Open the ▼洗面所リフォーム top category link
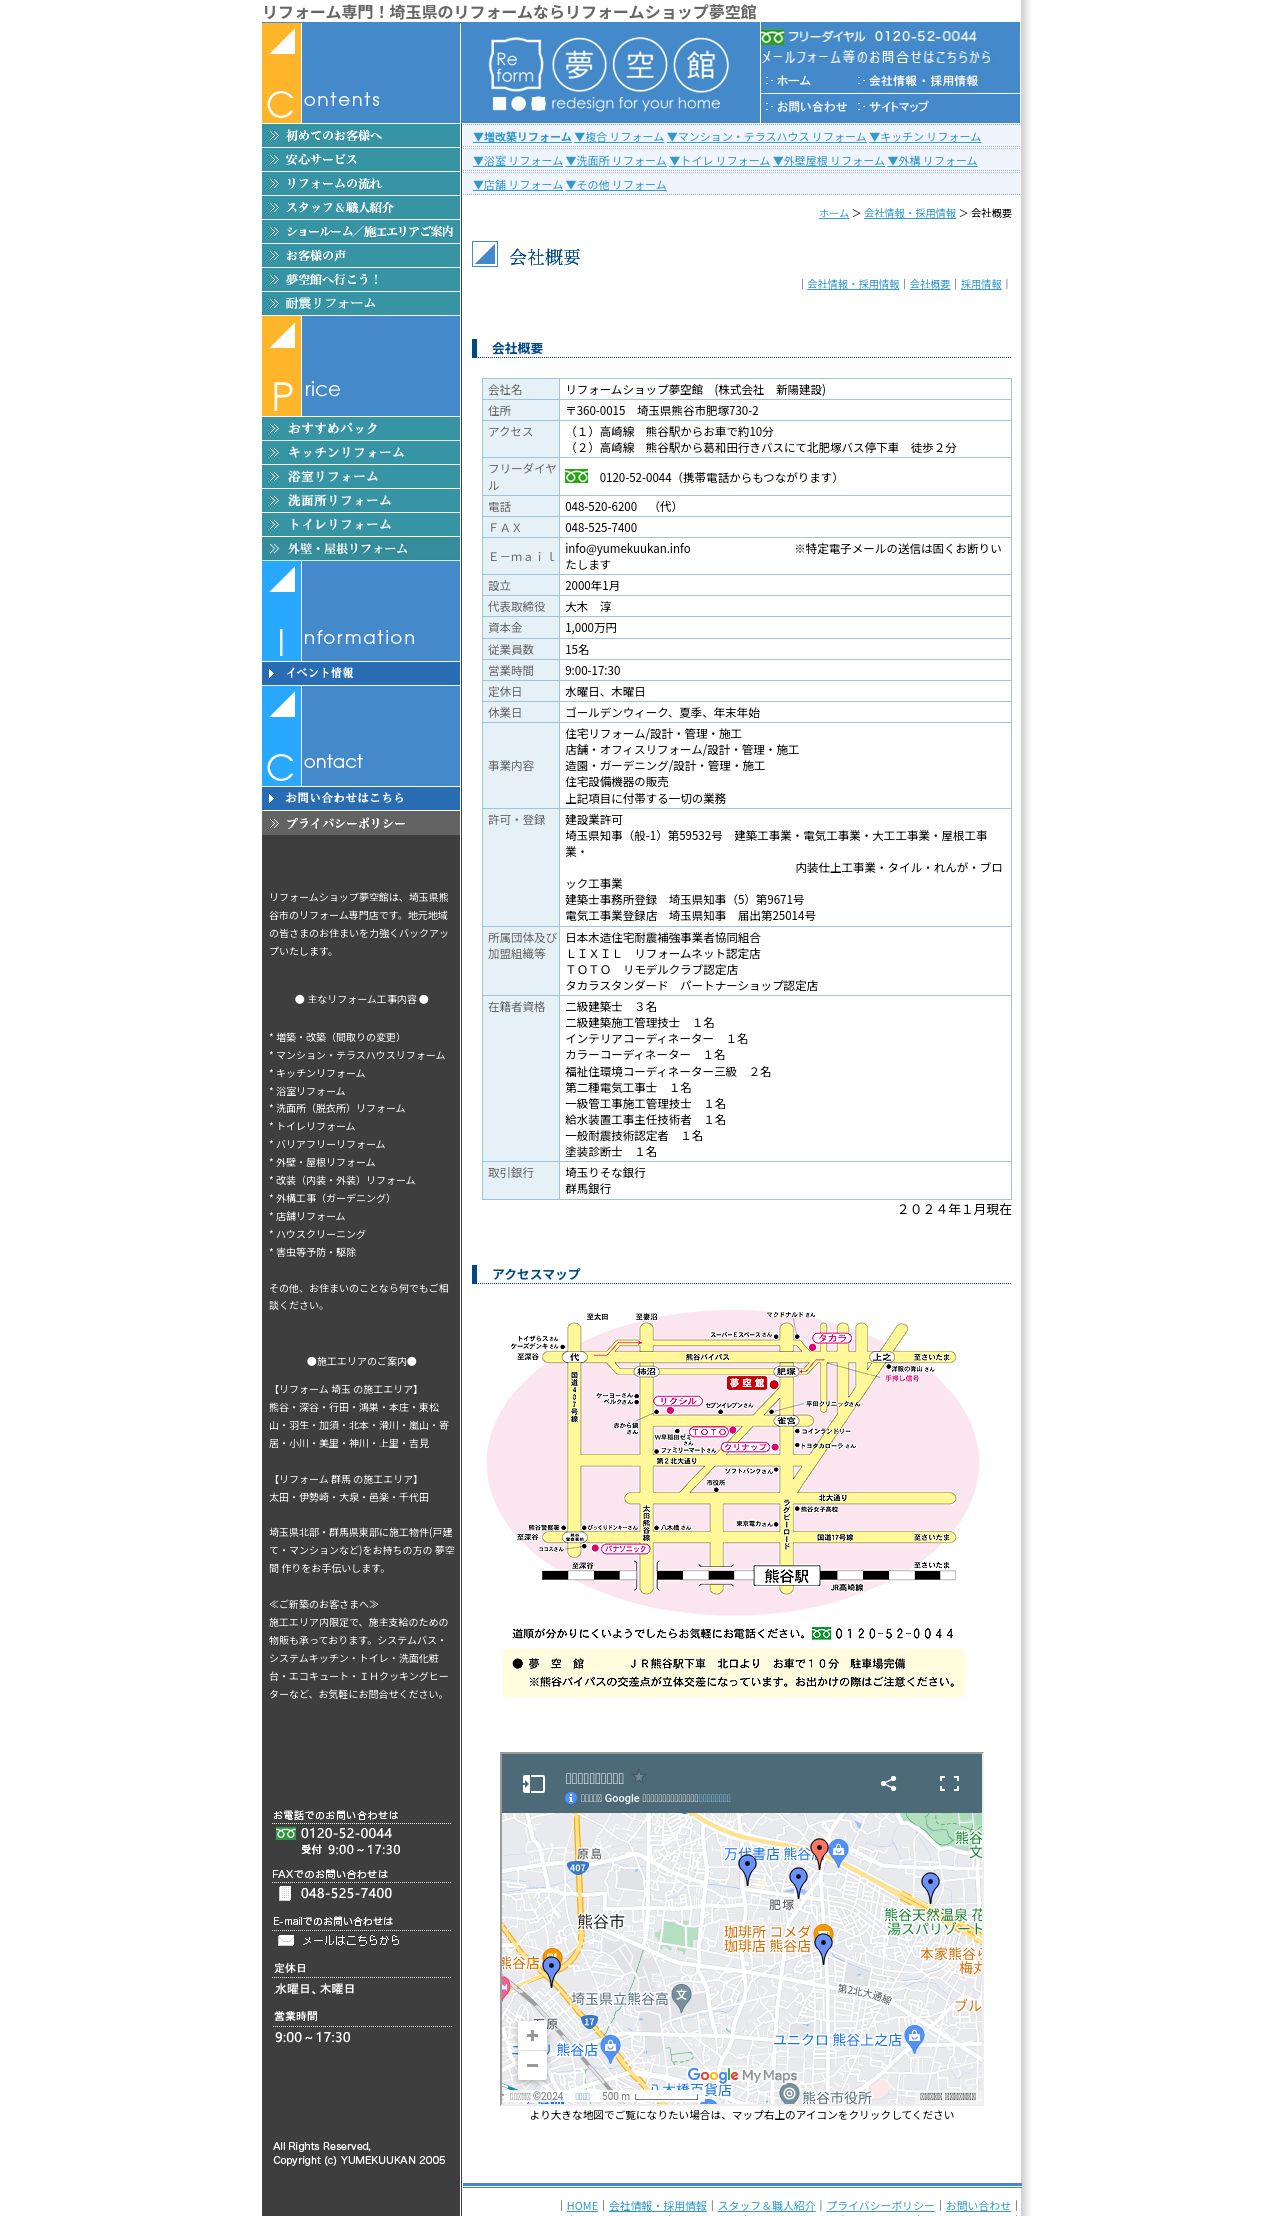This screenshot has height=2216, width=1284. click(616, 161)
